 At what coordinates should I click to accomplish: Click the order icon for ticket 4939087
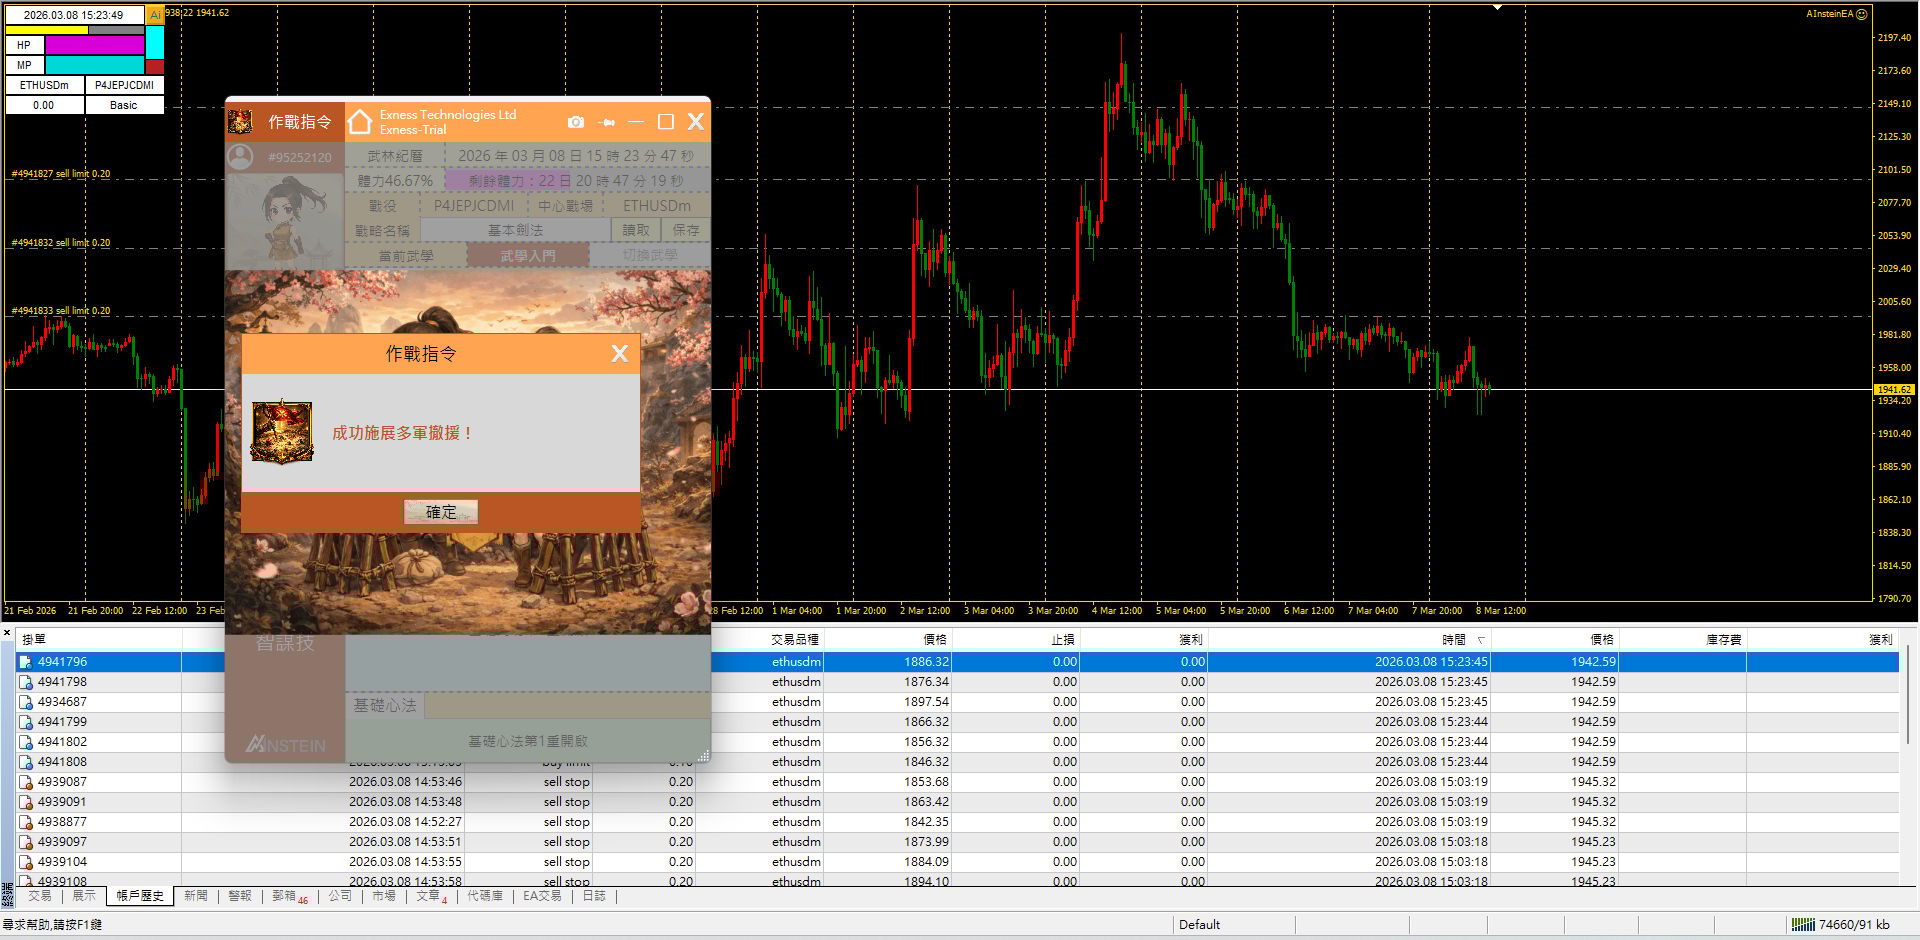coord(26,782)
